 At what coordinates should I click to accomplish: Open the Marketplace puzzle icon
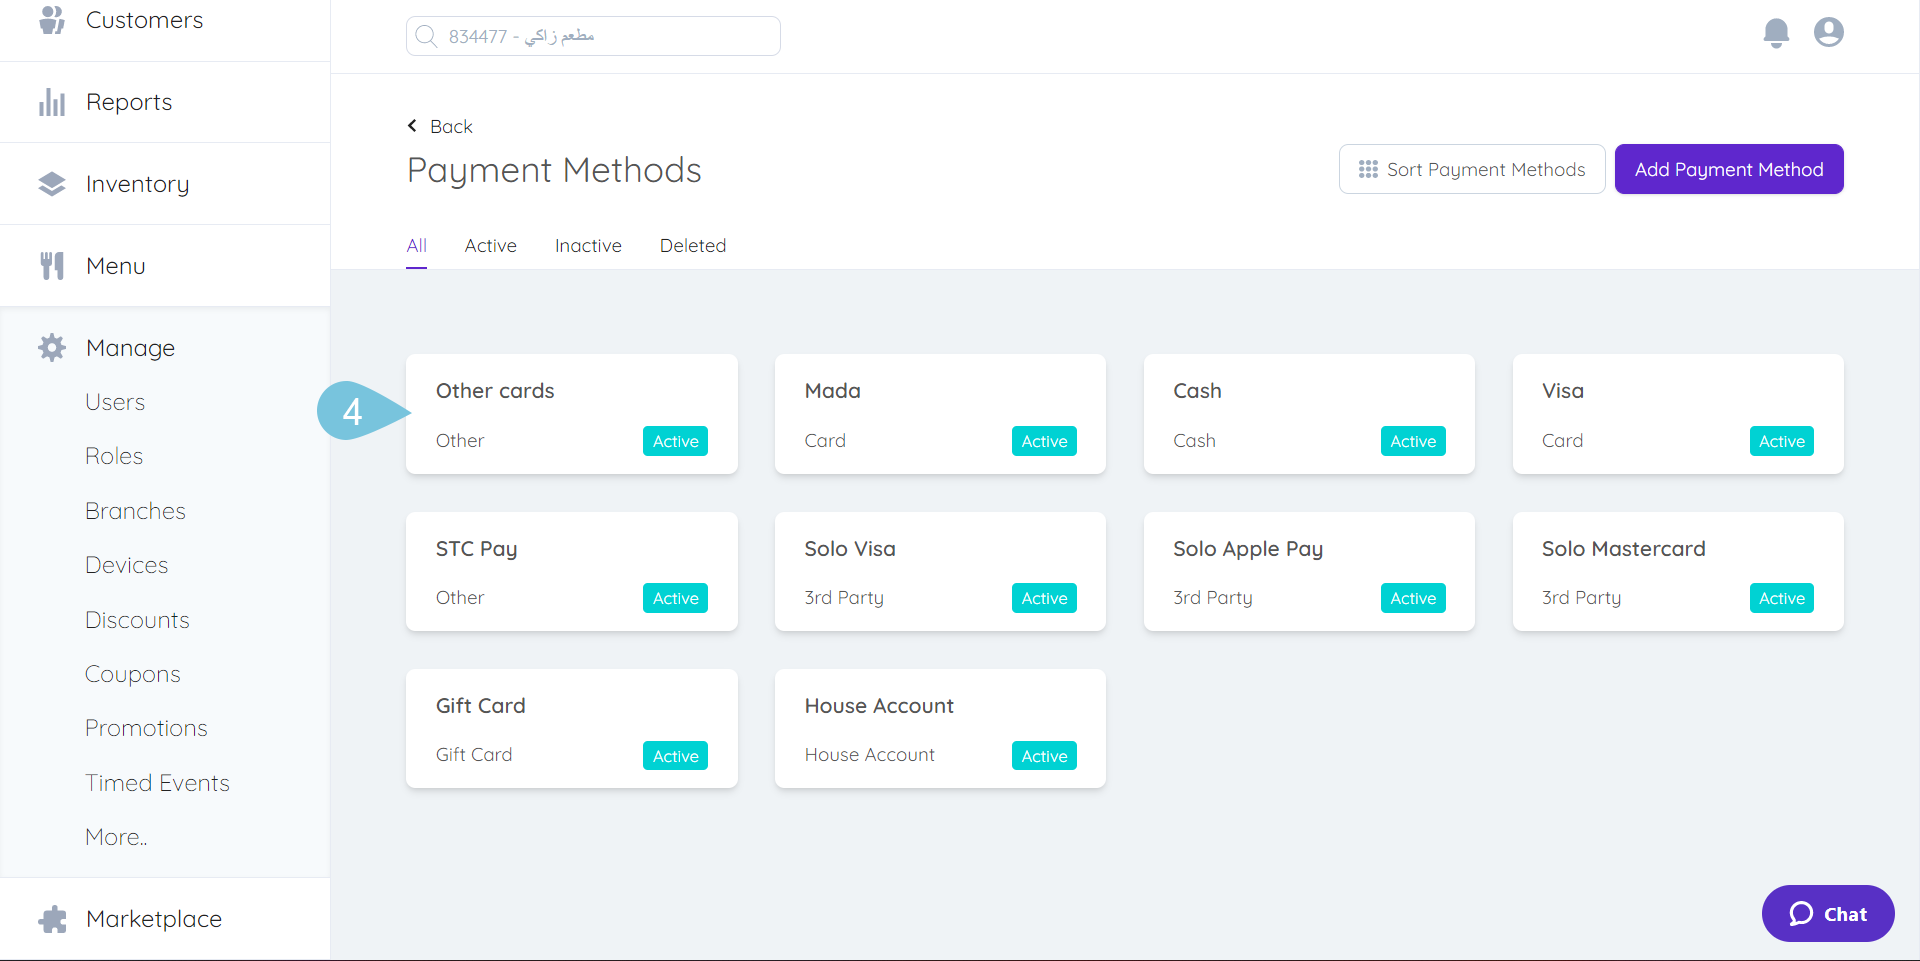coord(51,918)
